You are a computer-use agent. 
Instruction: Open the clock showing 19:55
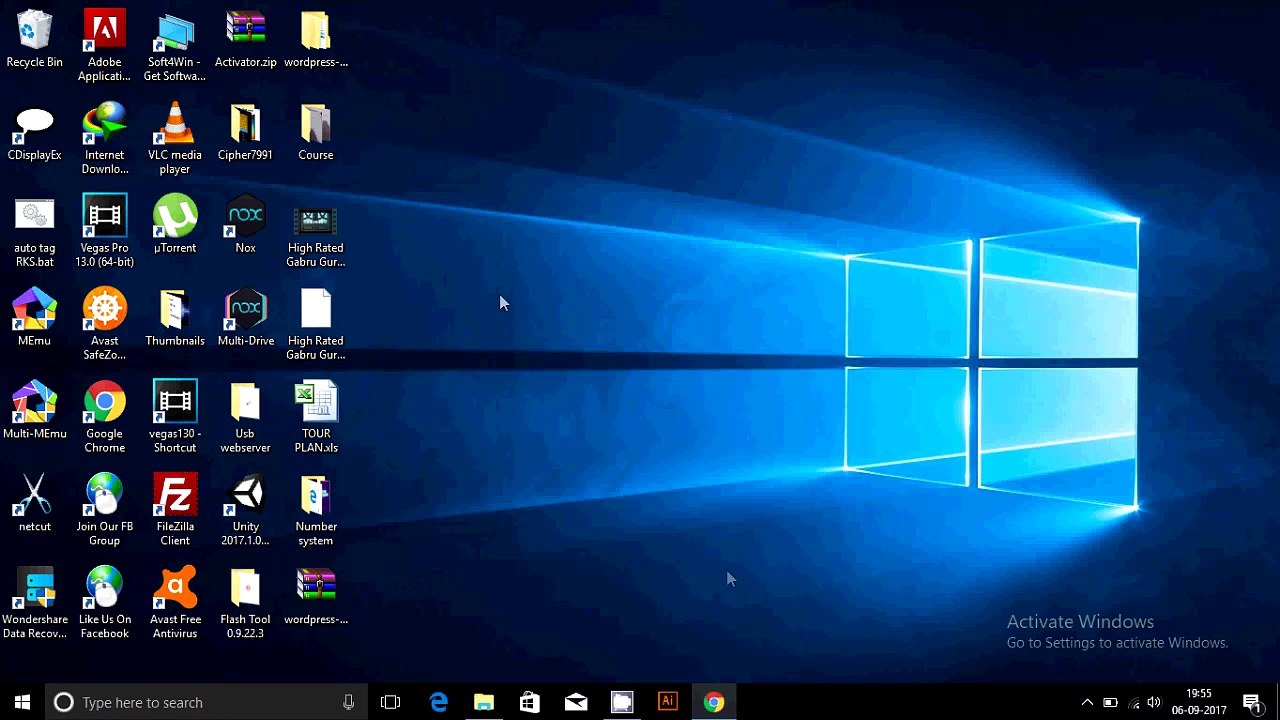pos(1199,702)
